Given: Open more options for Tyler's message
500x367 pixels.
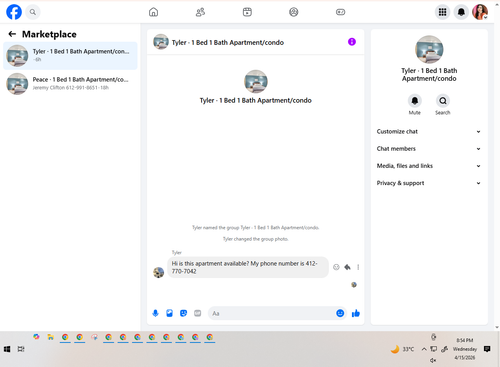Looking at the screenshot, I should tap(358, 267).
